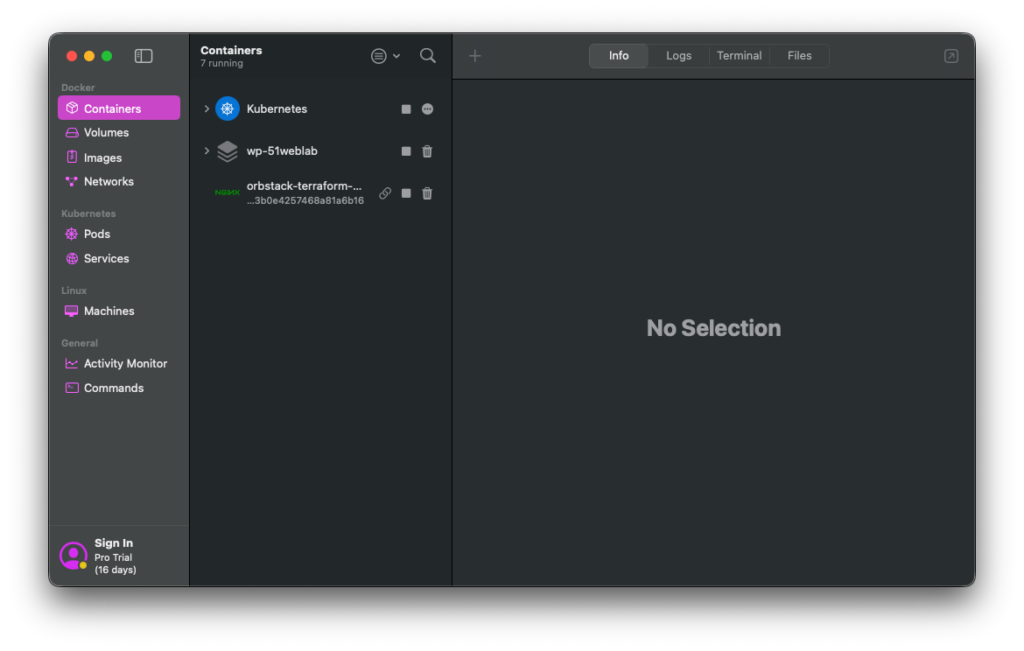Viewport: 1024px width, 651px height.
Task: Stop the wp-51weblab compose project
Action: coord(406,151)
